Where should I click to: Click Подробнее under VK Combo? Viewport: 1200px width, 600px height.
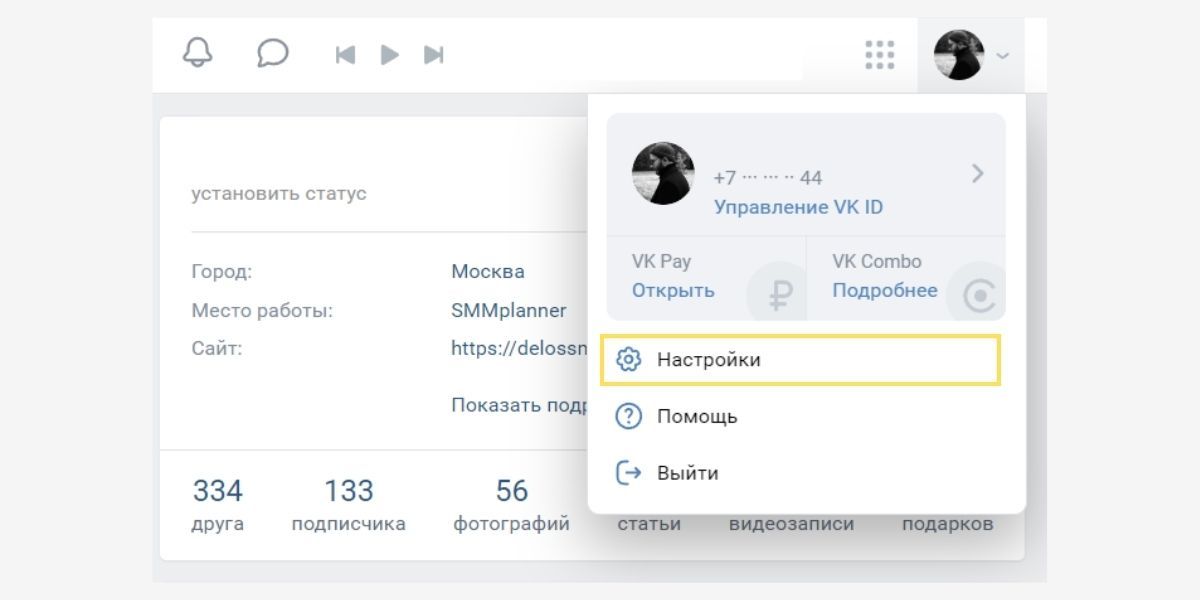(x=885, y=291)
